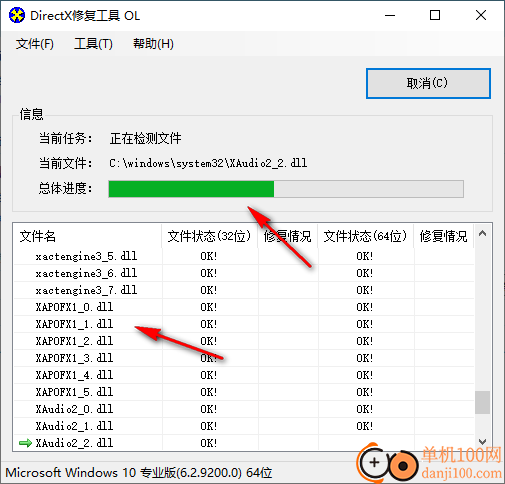
Task: Click the Microsoft Windows 10 status bar text
Action: (x=139, y=473)
